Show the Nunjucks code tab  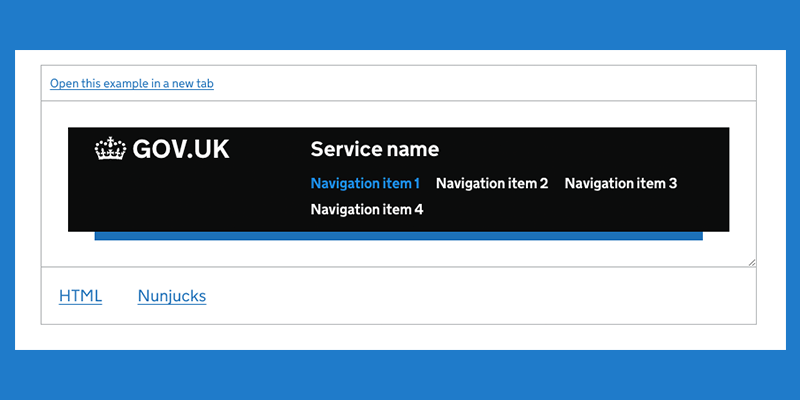coord(172,296)
